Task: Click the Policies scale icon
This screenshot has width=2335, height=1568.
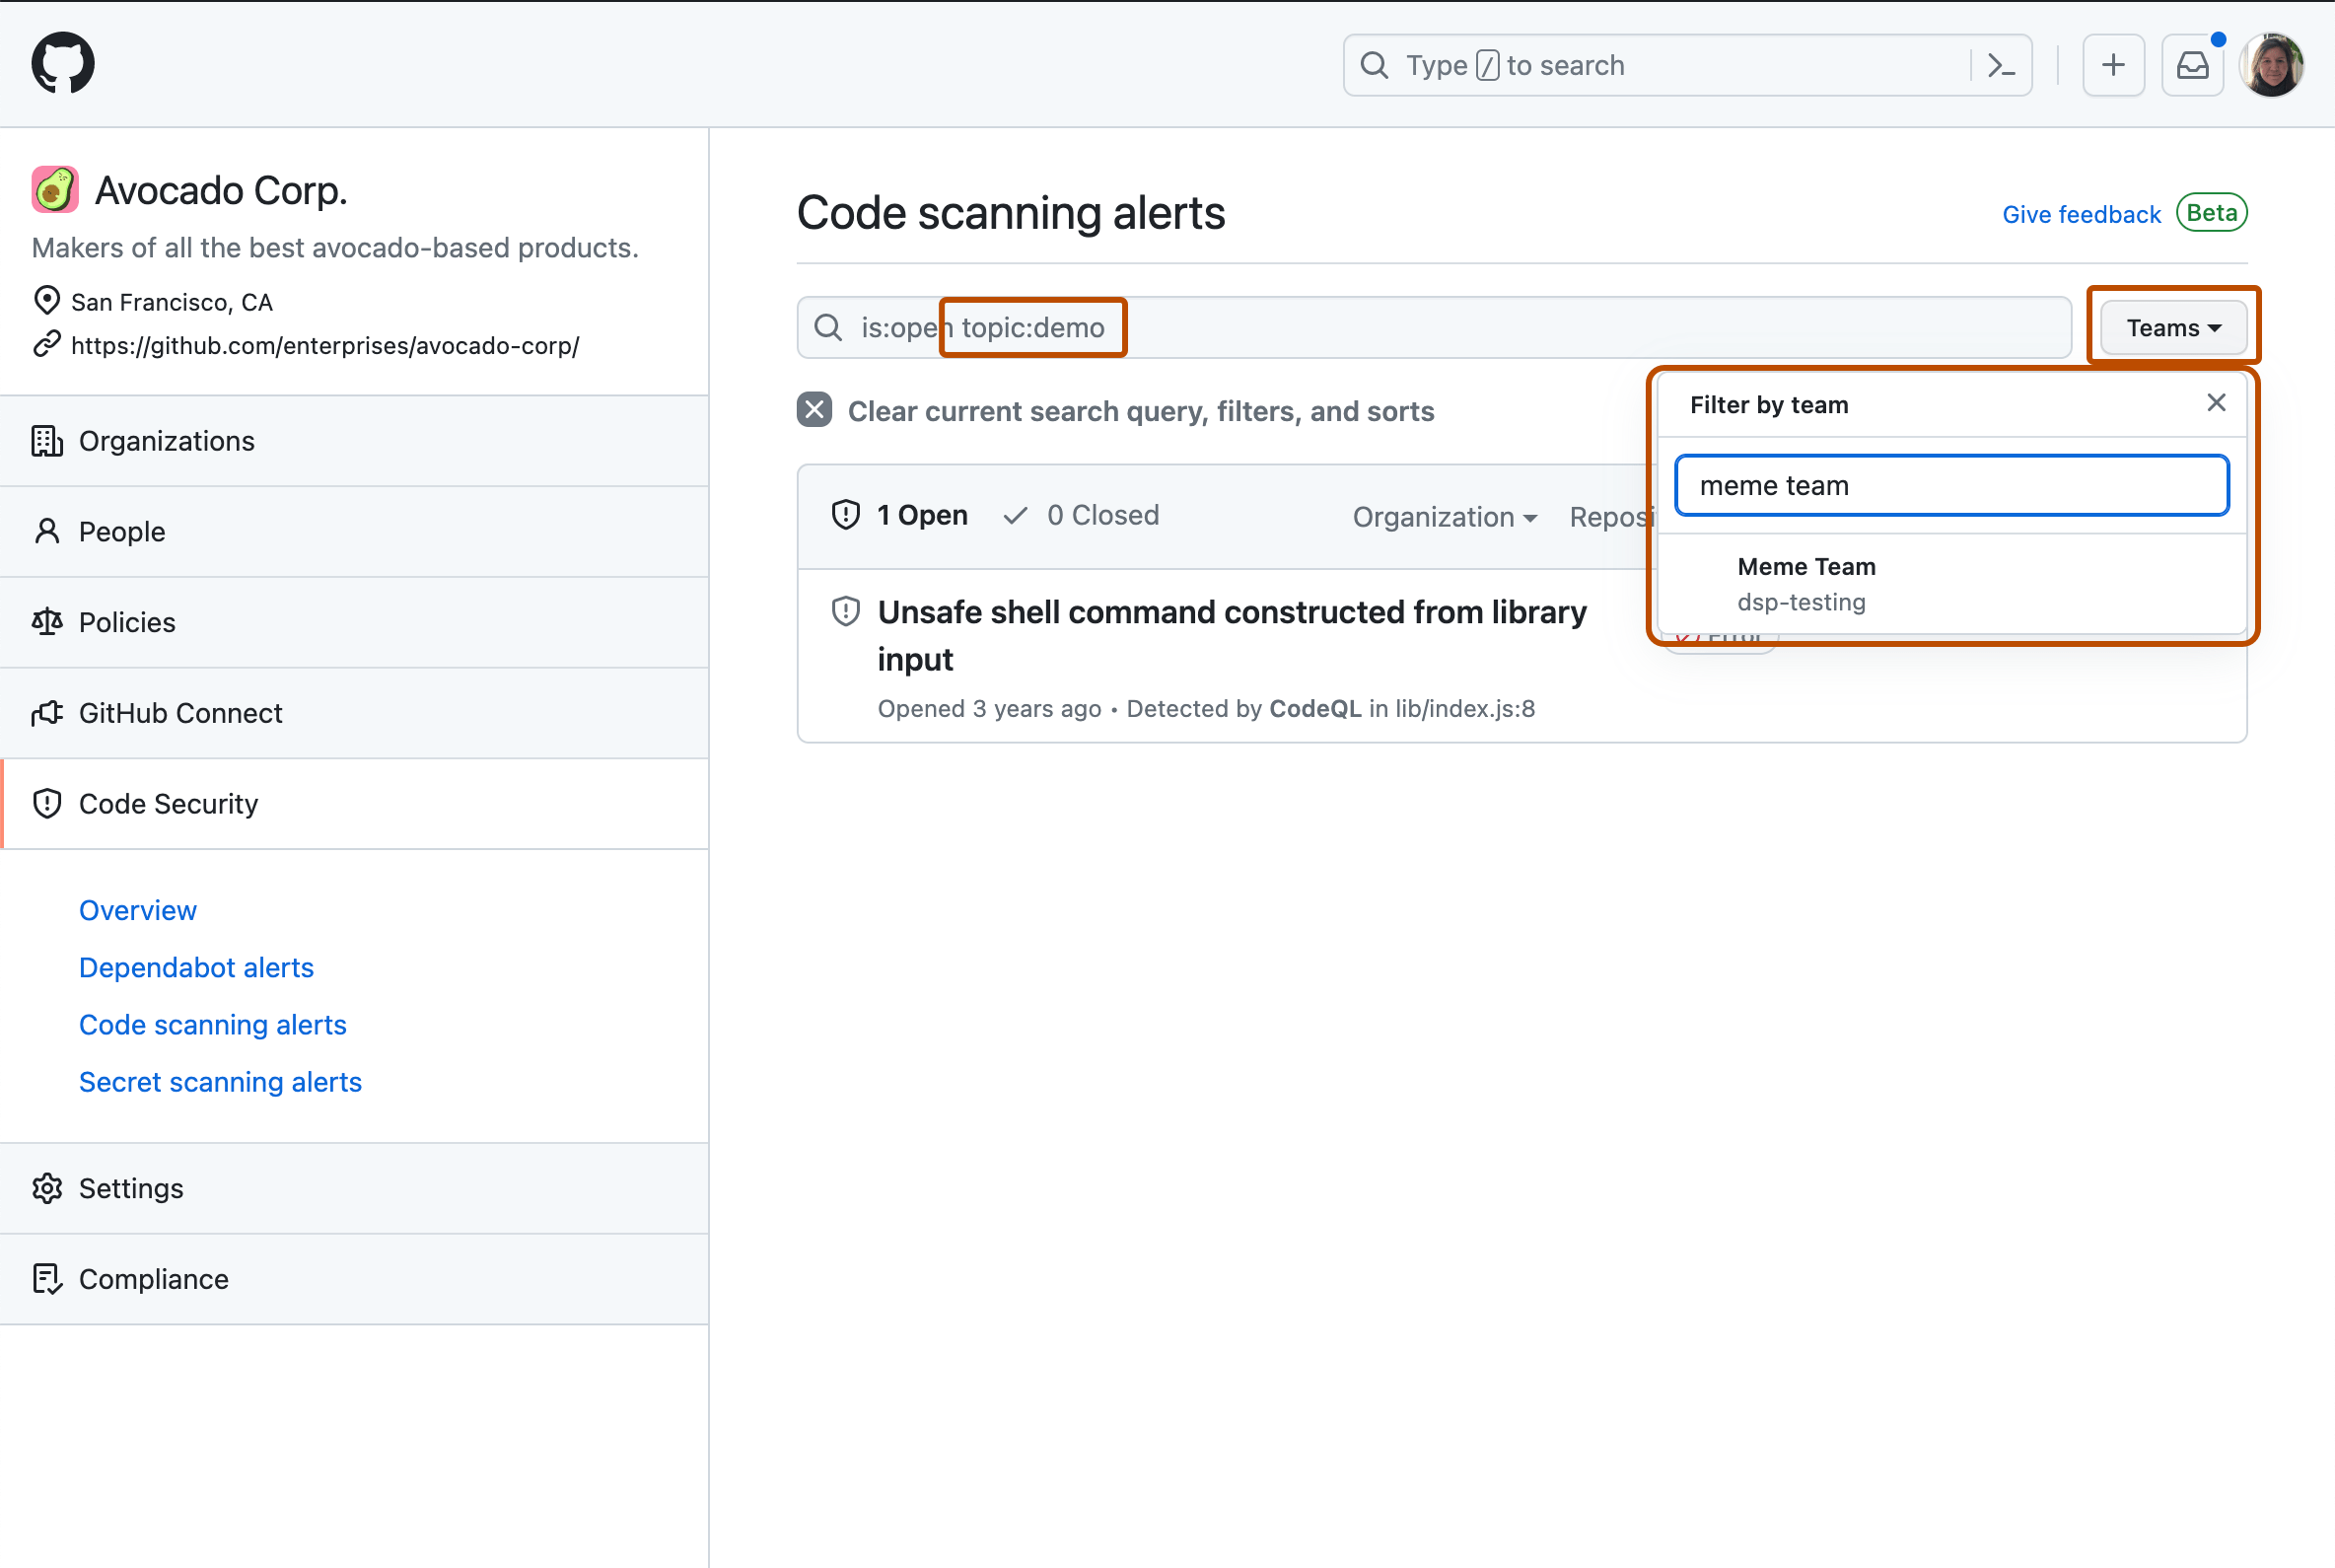Action: click(x=47, y=622)
